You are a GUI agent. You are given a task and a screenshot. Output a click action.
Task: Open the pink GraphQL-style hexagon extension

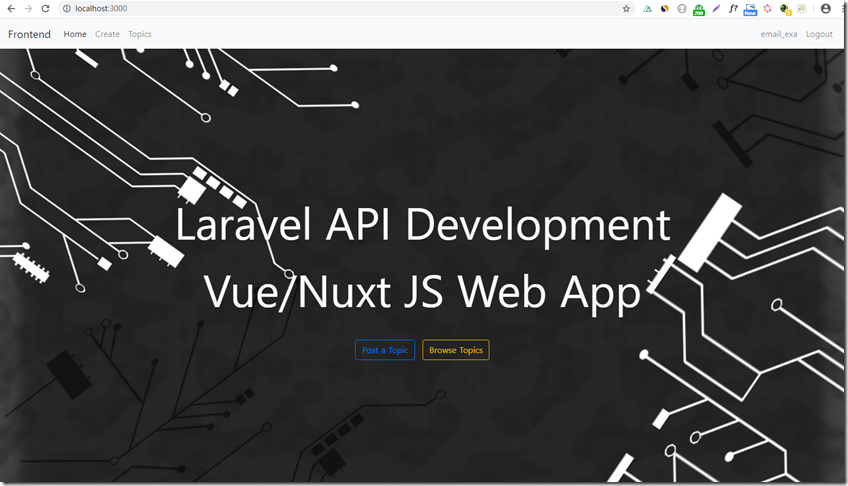tap(767, 9)
